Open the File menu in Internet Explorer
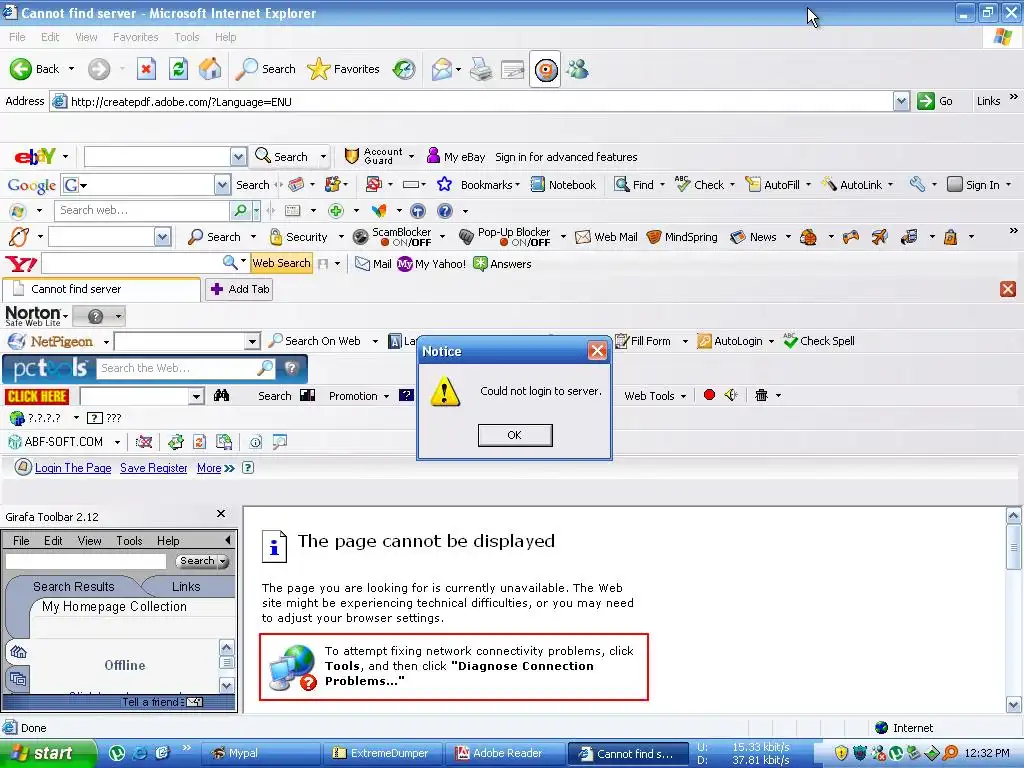 pos(17,37)
